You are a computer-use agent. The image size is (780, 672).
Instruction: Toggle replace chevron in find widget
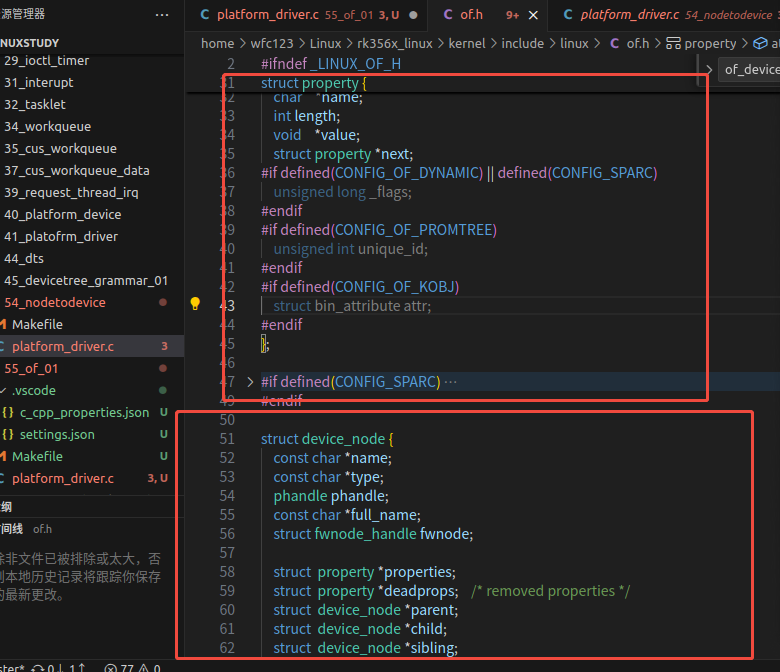click(709, 70)
